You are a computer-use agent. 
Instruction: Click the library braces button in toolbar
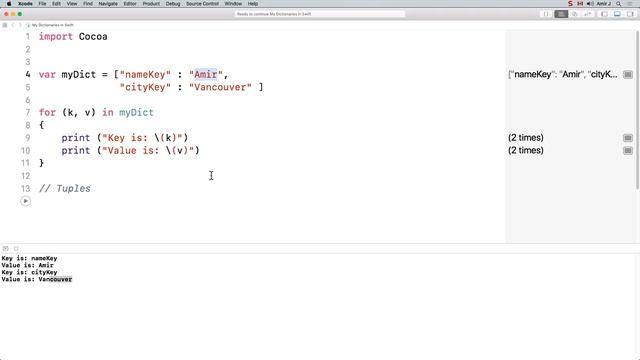pyautogui.click(x=546, y=14)
